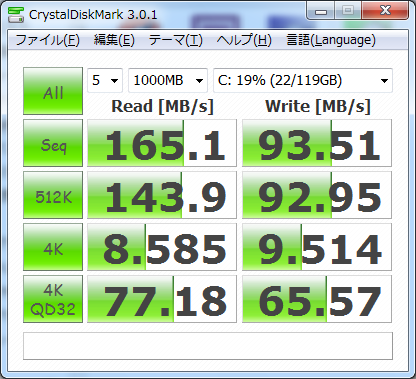The height and width of the screenshot is (379, 416).
Task: Run all benchmarks with All button
Action: coord(53,91)
